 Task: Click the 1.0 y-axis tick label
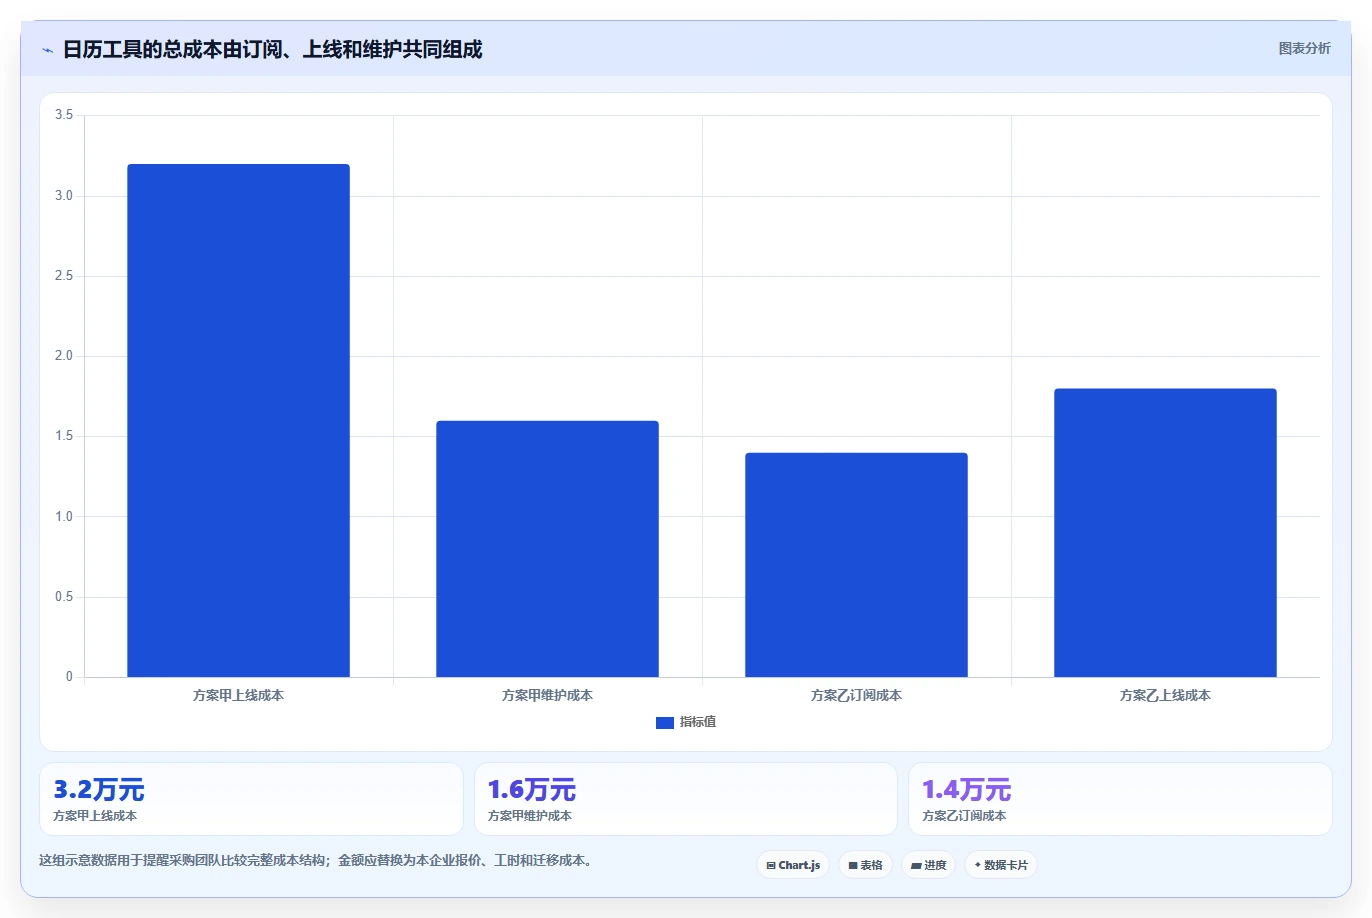(64, 517)
